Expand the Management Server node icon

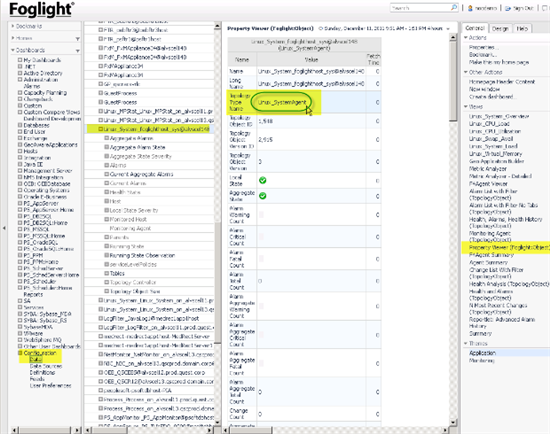(20, 171)
